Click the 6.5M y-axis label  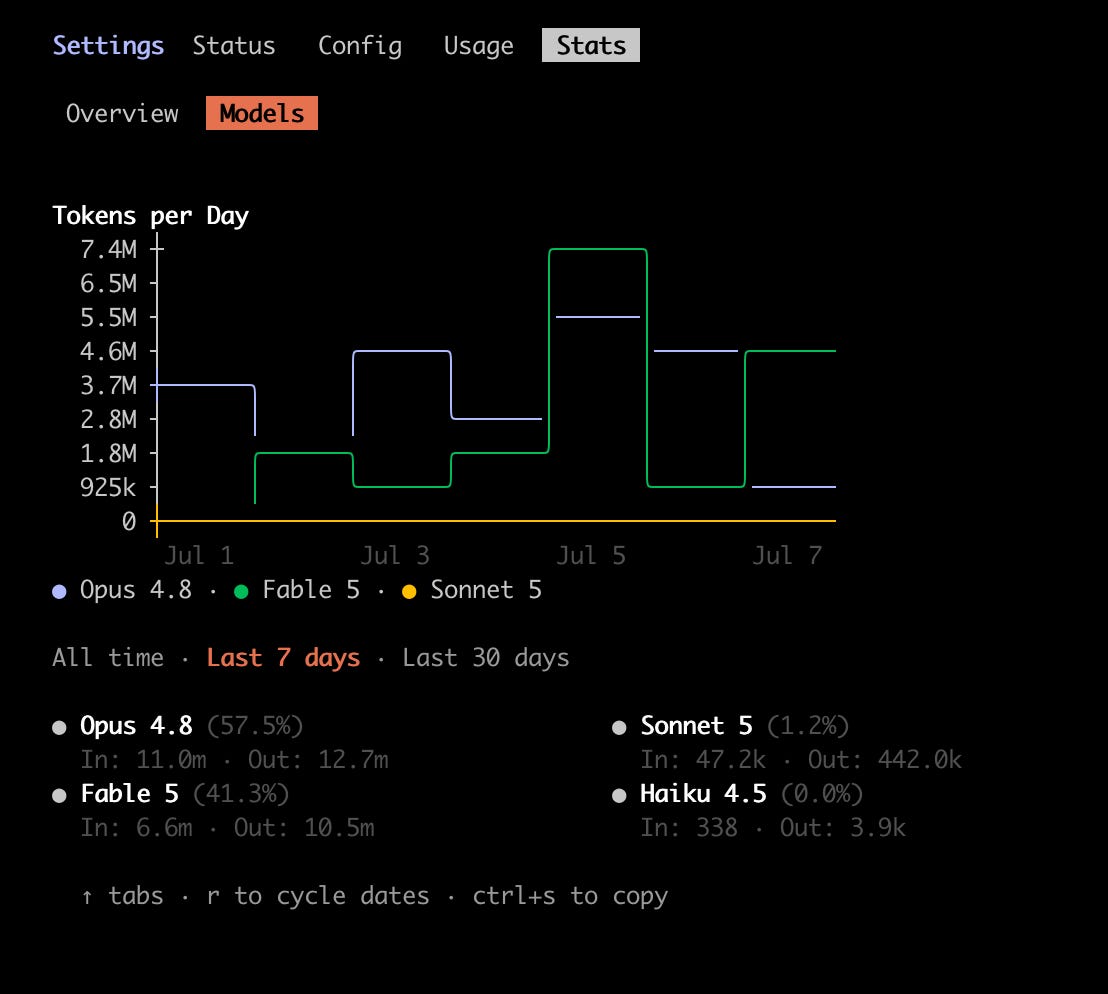coord(108,283)
